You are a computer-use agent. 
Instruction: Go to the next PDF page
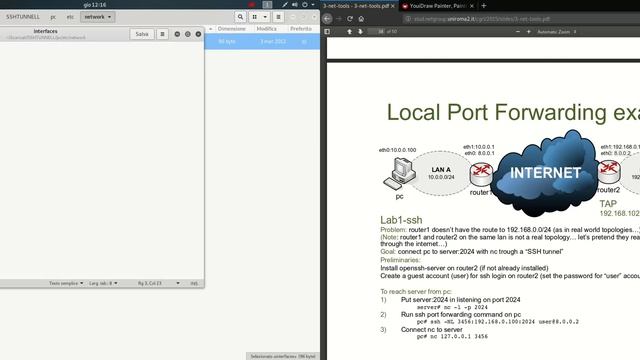pos(360,31)
